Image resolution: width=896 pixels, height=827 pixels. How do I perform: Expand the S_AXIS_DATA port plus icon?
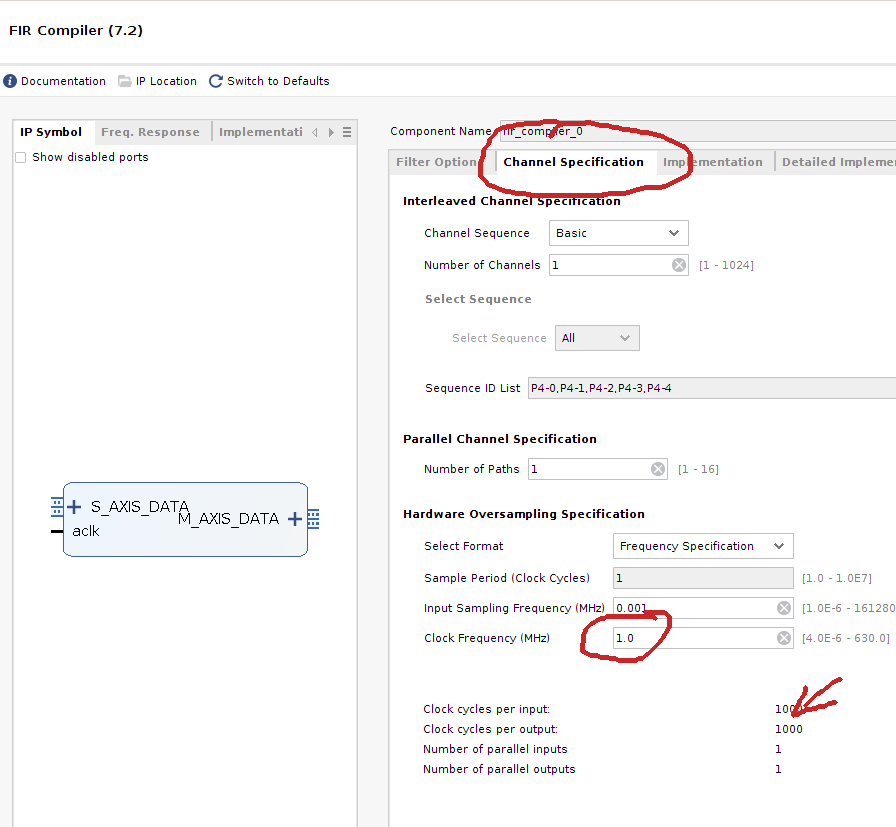(x=74, y=507)
